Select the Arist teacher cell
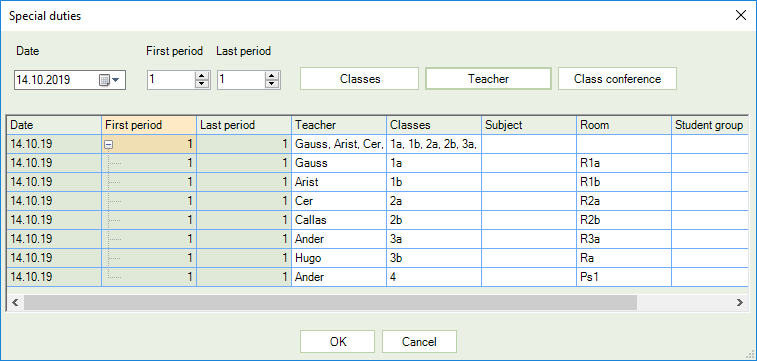The height and width of the screenshot is (361, 757). [x=339, y=182]
